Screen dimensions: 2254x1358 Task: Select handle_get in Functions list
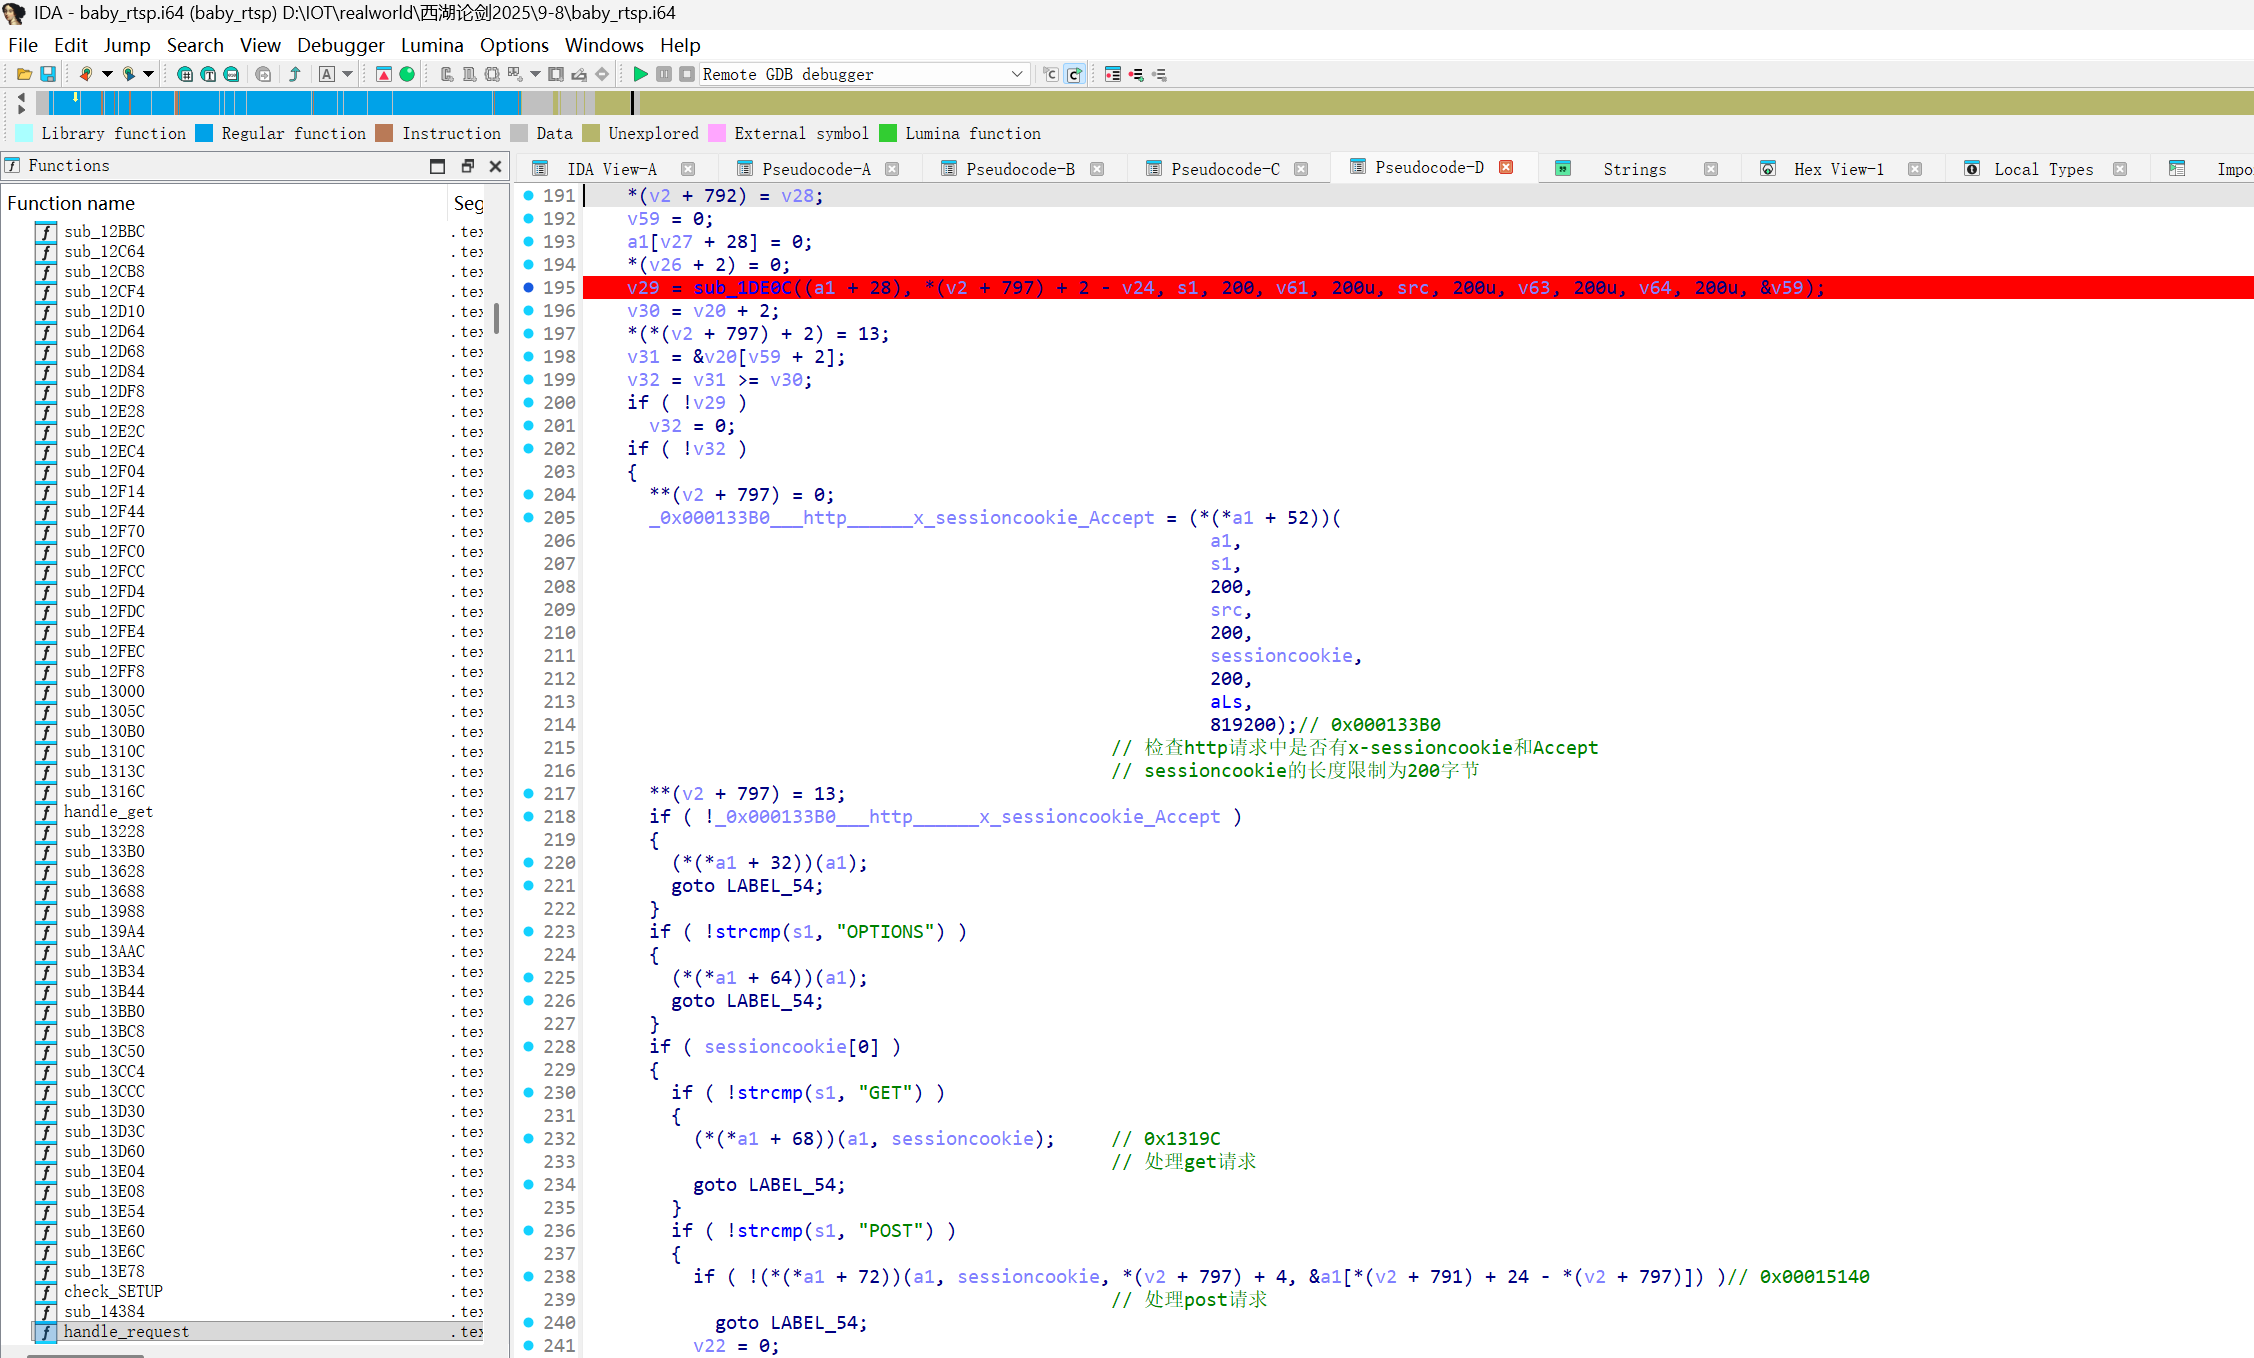tap(108, 811)
